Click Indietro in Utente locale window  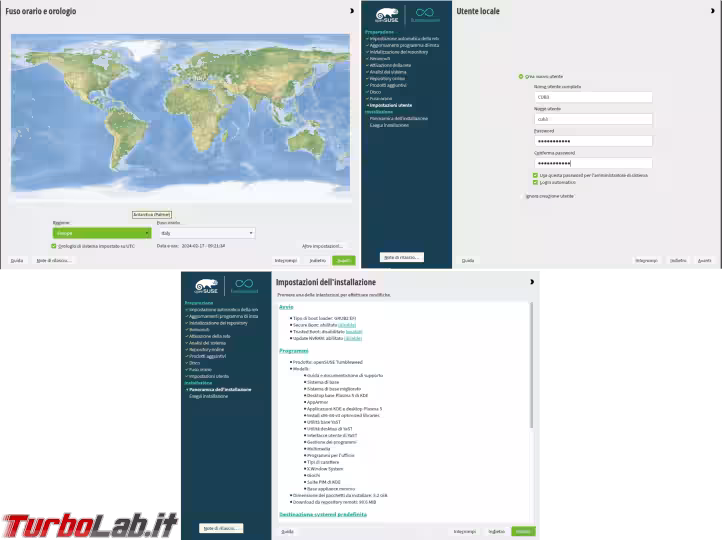pos(678,261)
